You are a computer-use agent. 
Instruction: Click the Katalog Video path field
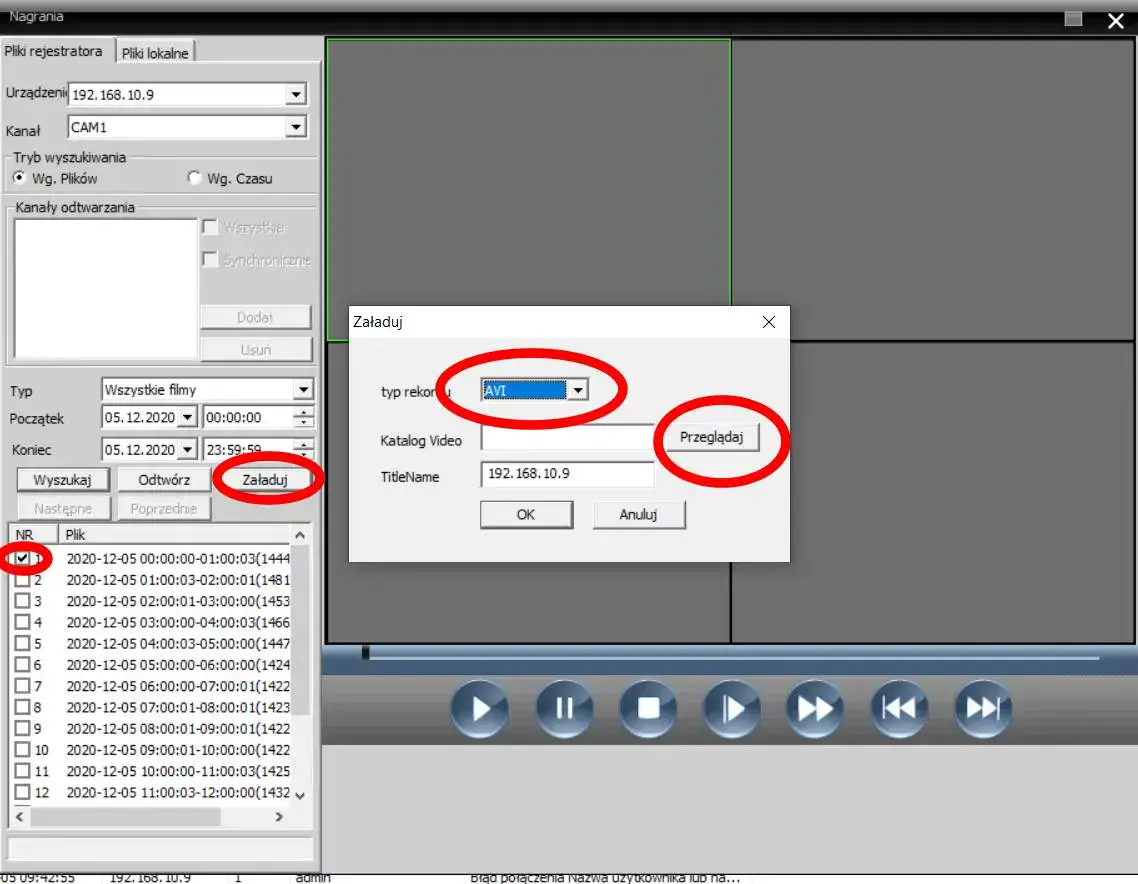[x=567, y=438]
